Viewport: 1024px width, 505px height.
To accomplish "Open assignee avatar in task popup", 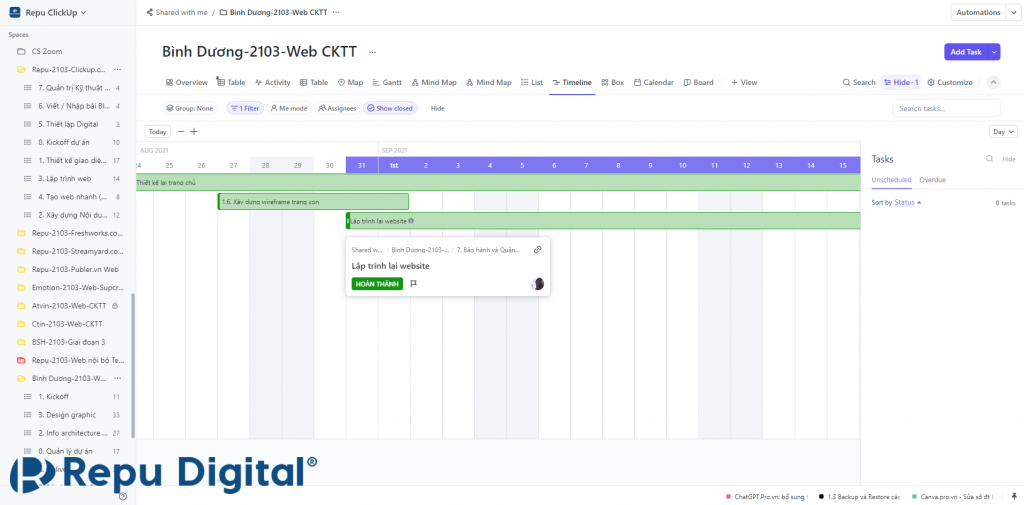I will click(537, 284).
